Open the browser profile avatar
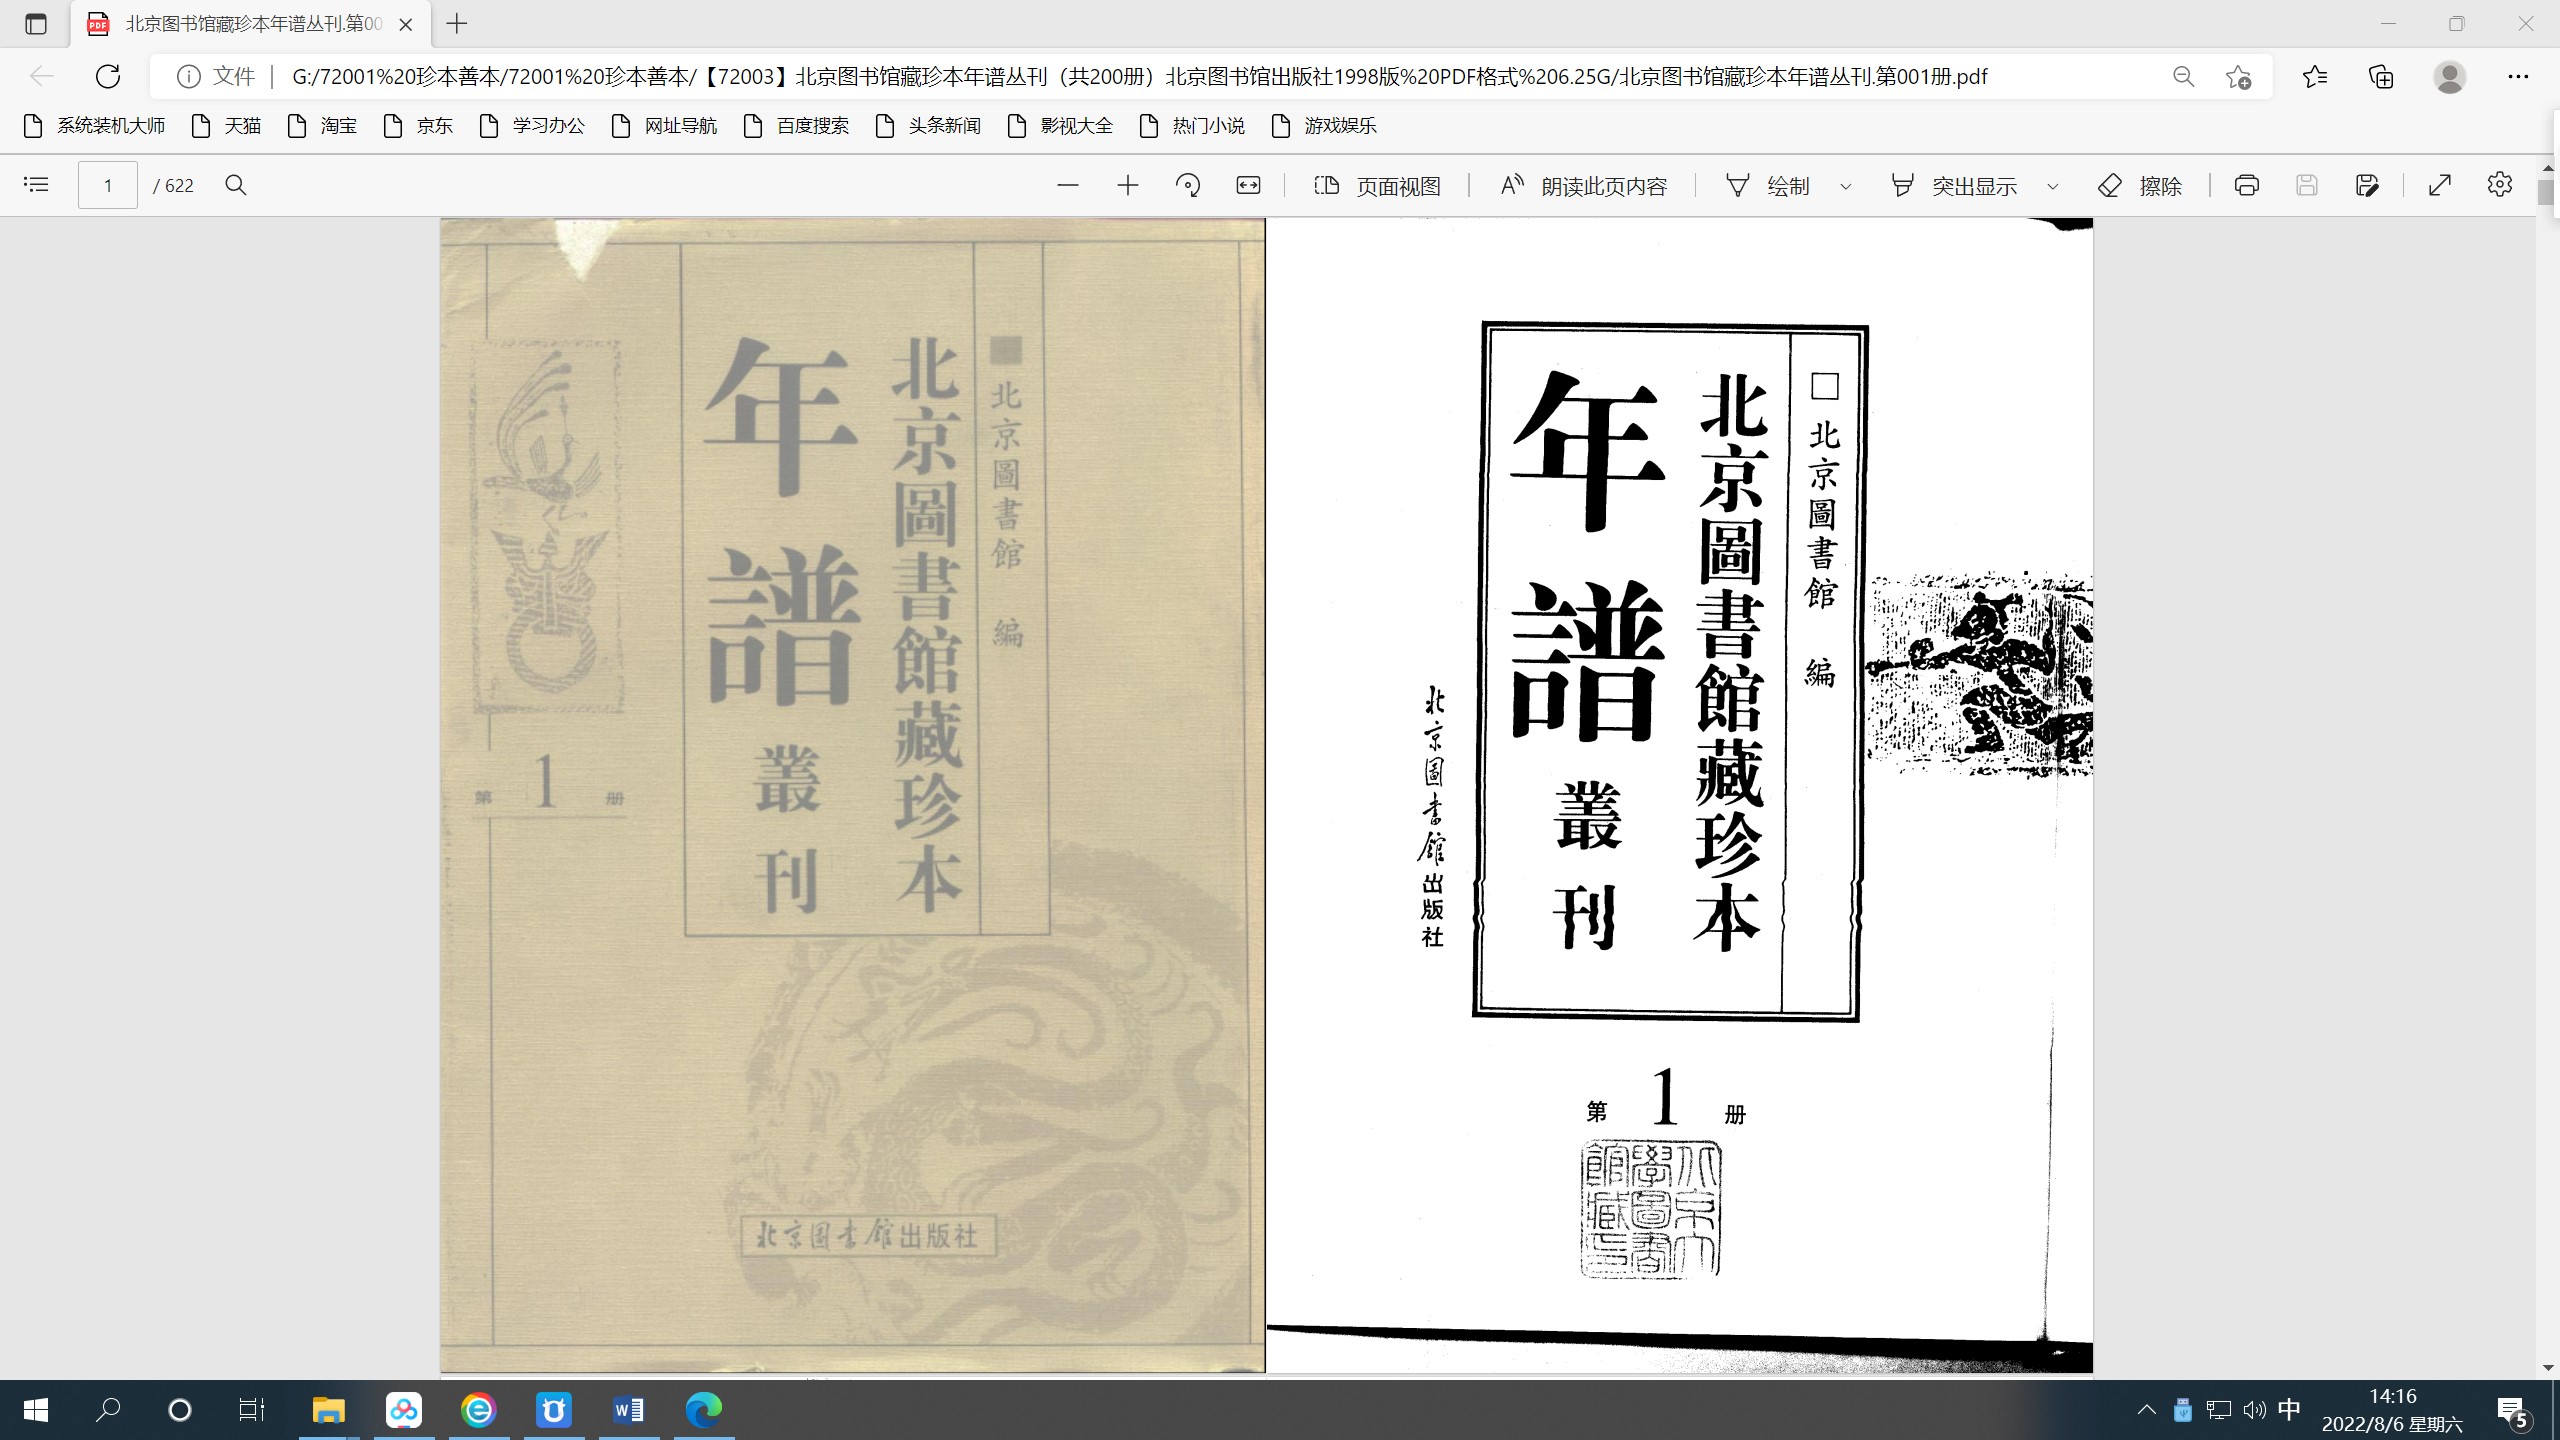Screen dimensions: 2560x1440 (2450, 76)
